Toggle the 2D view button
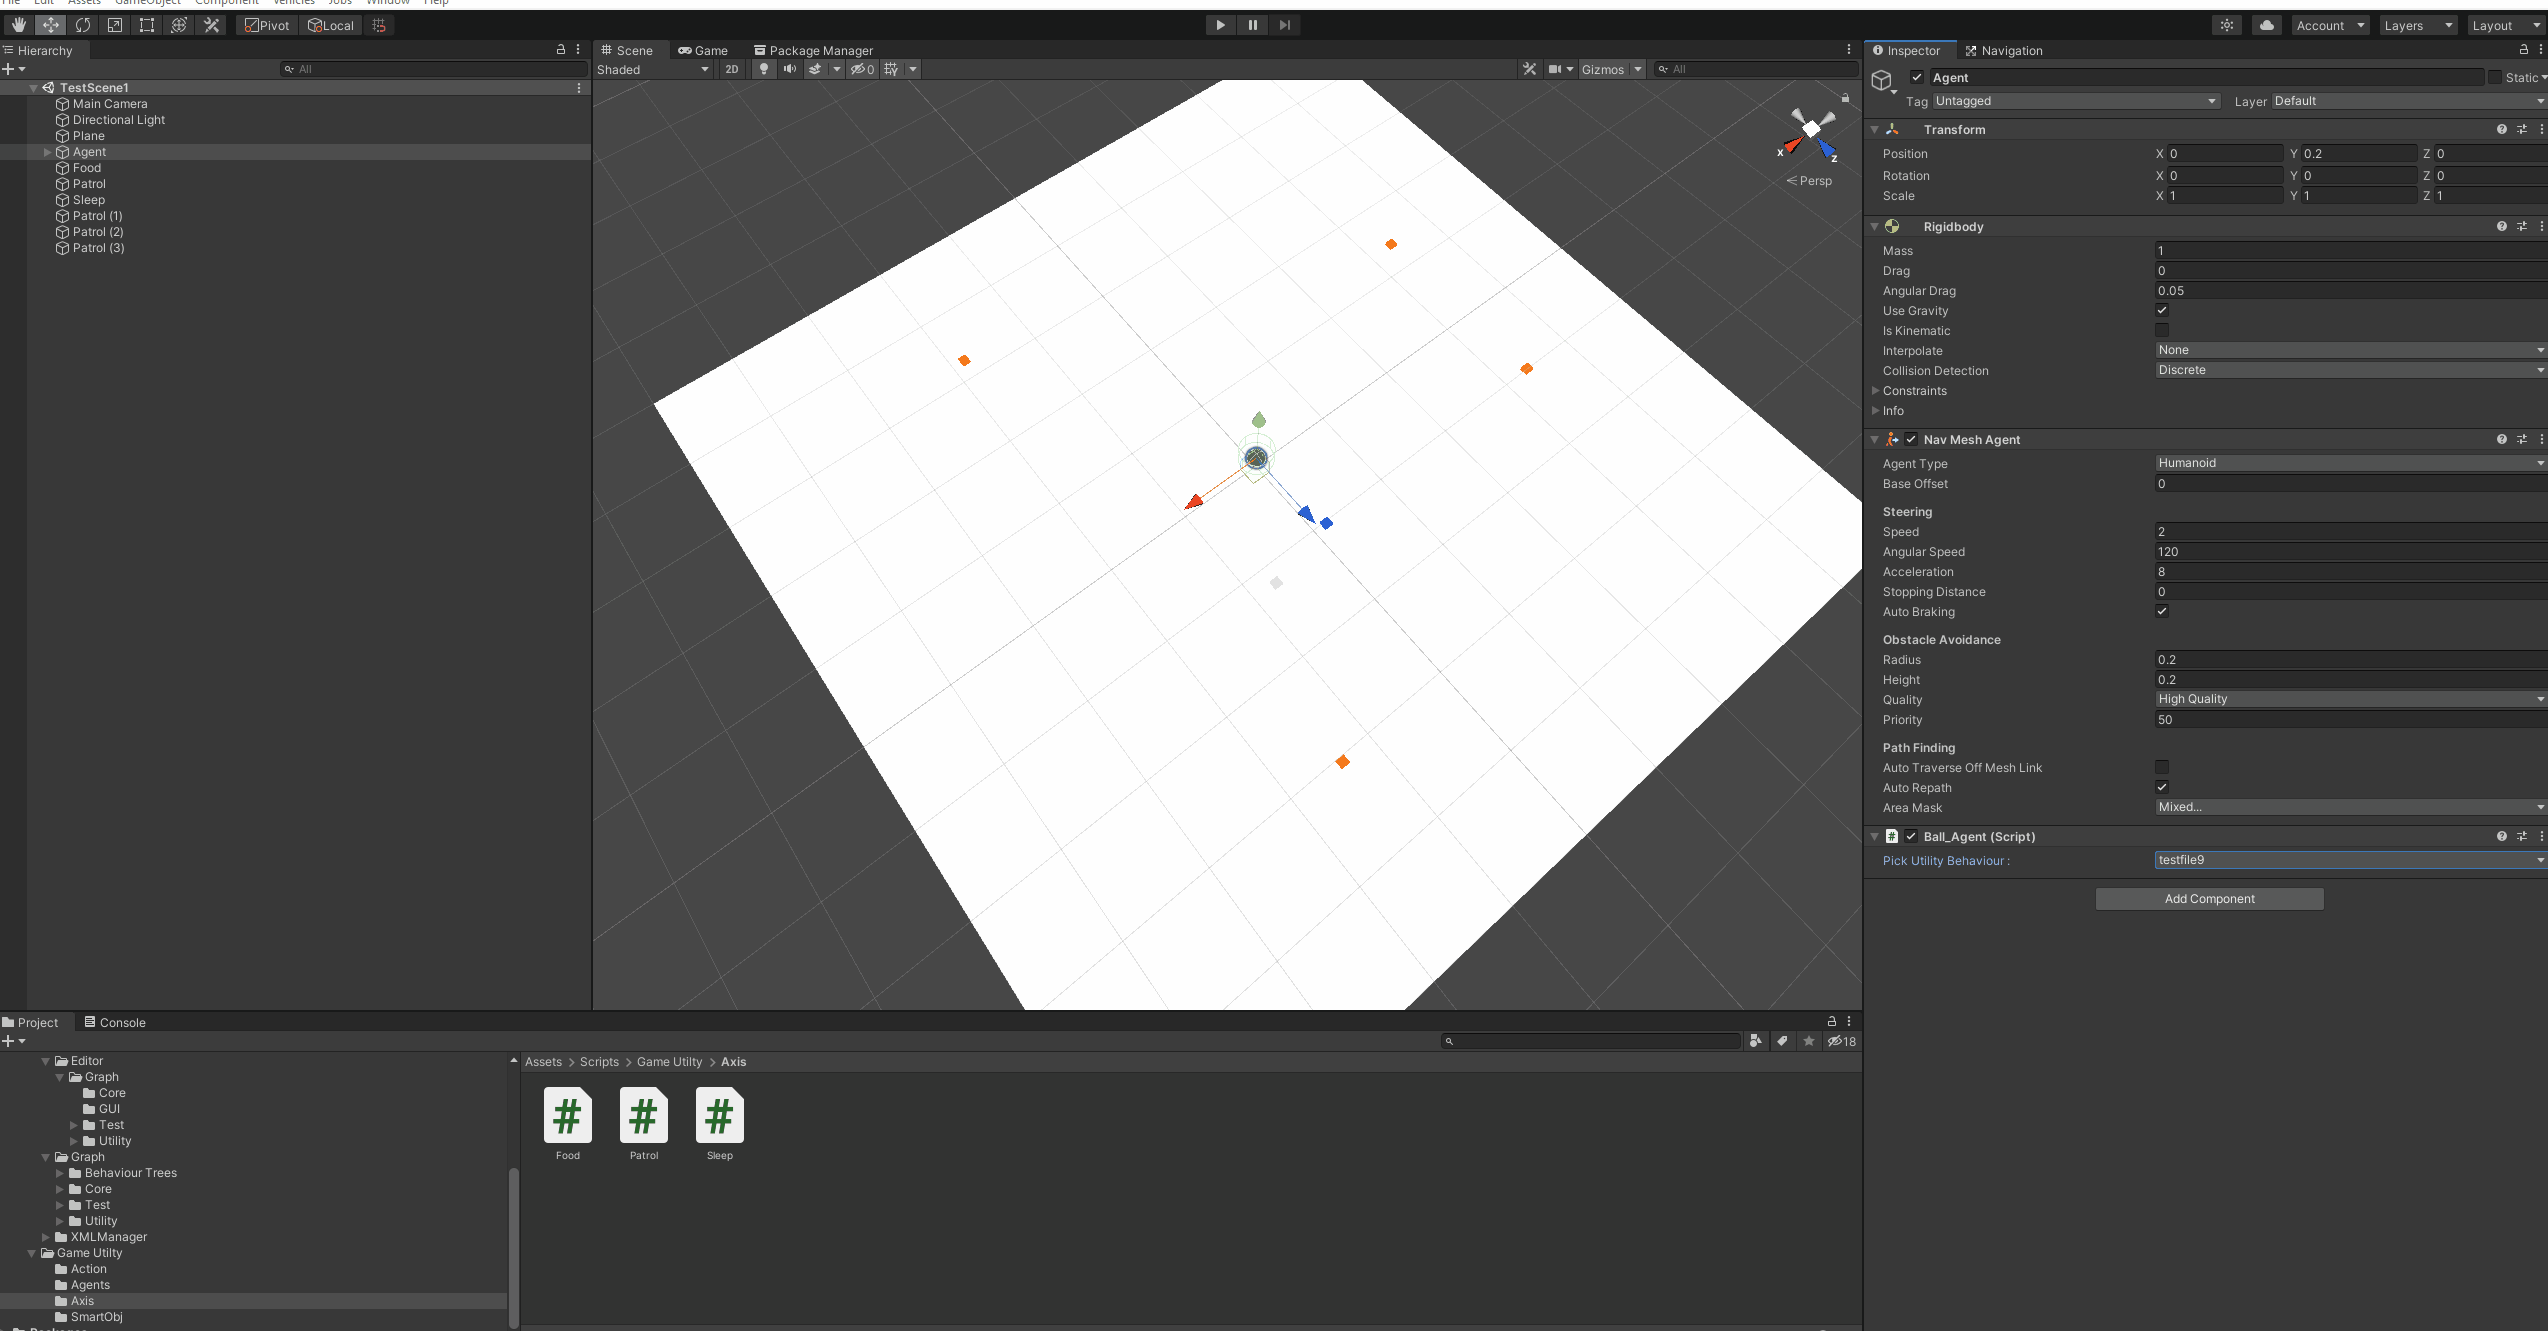2548x1331 pixels. click(732, 69)
